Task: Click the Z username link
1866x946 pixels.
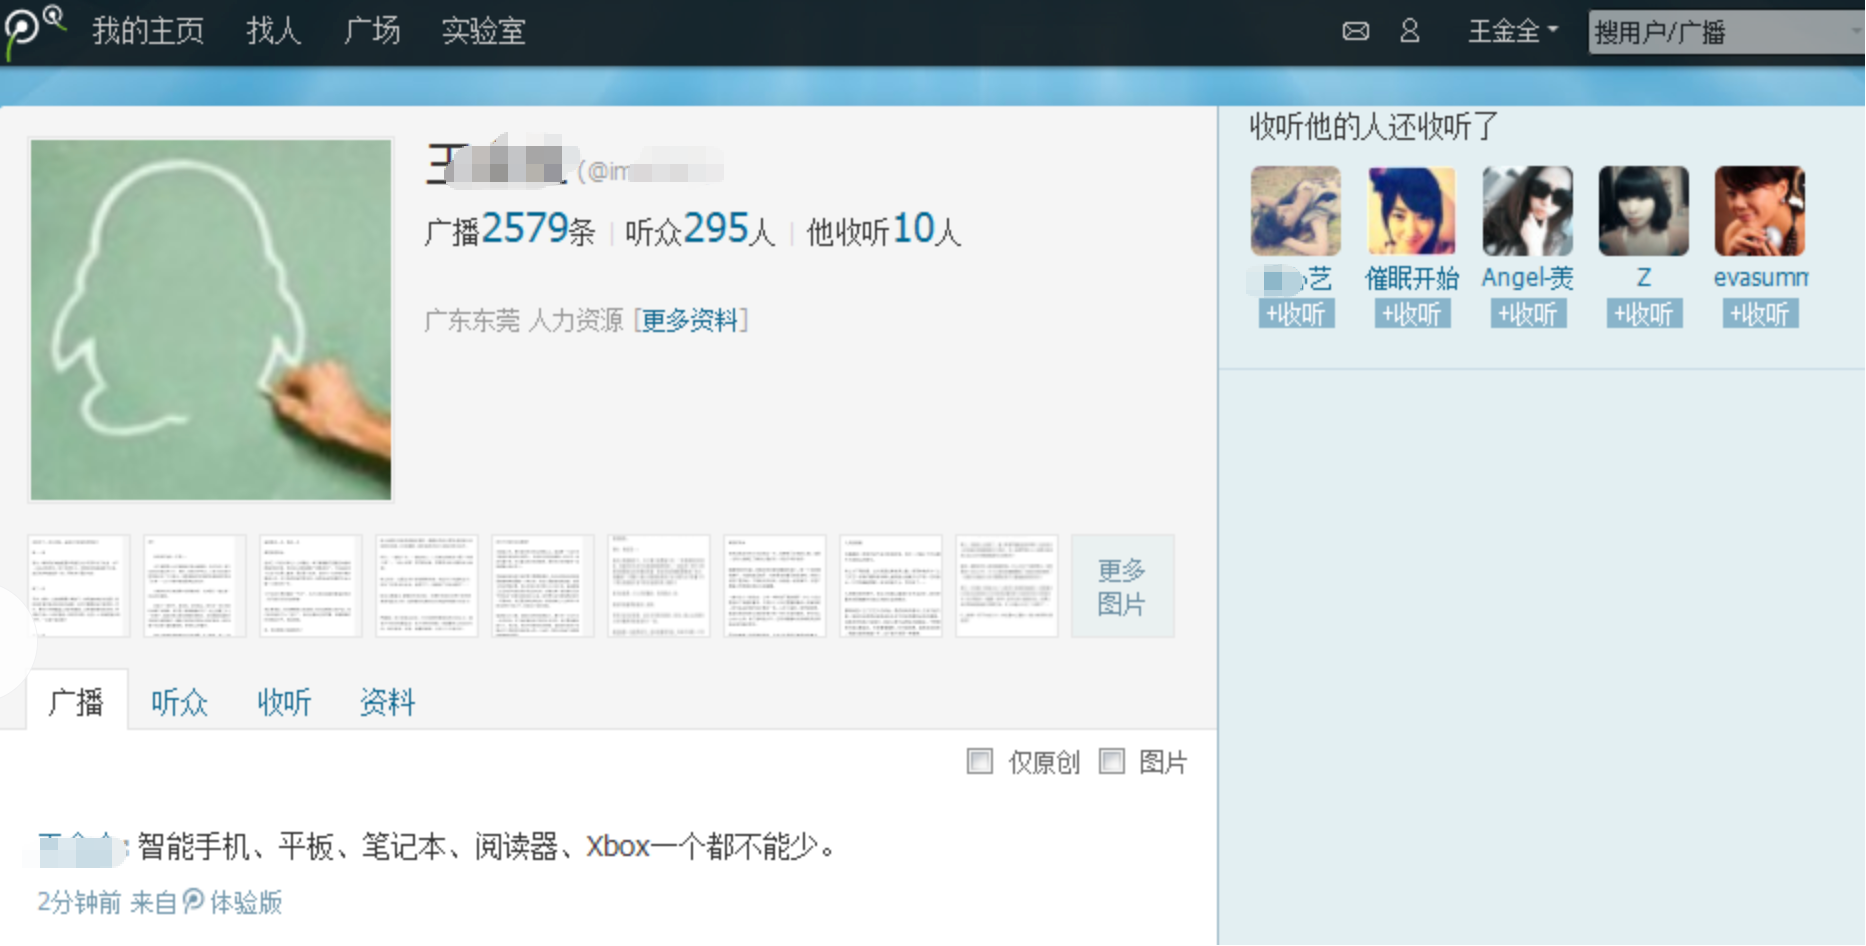Action: tap(1644, 278)
